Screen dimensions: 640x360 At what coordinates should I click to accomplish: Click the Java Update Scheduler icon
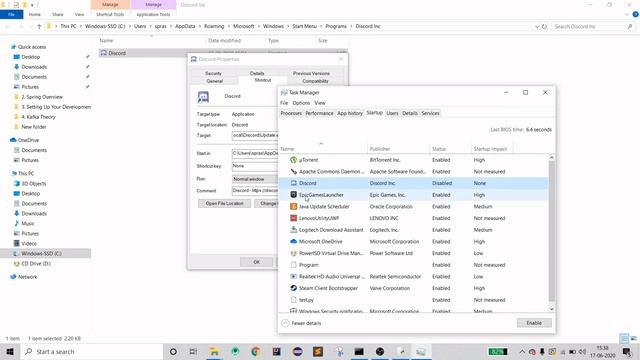click(x=293, y=207)
